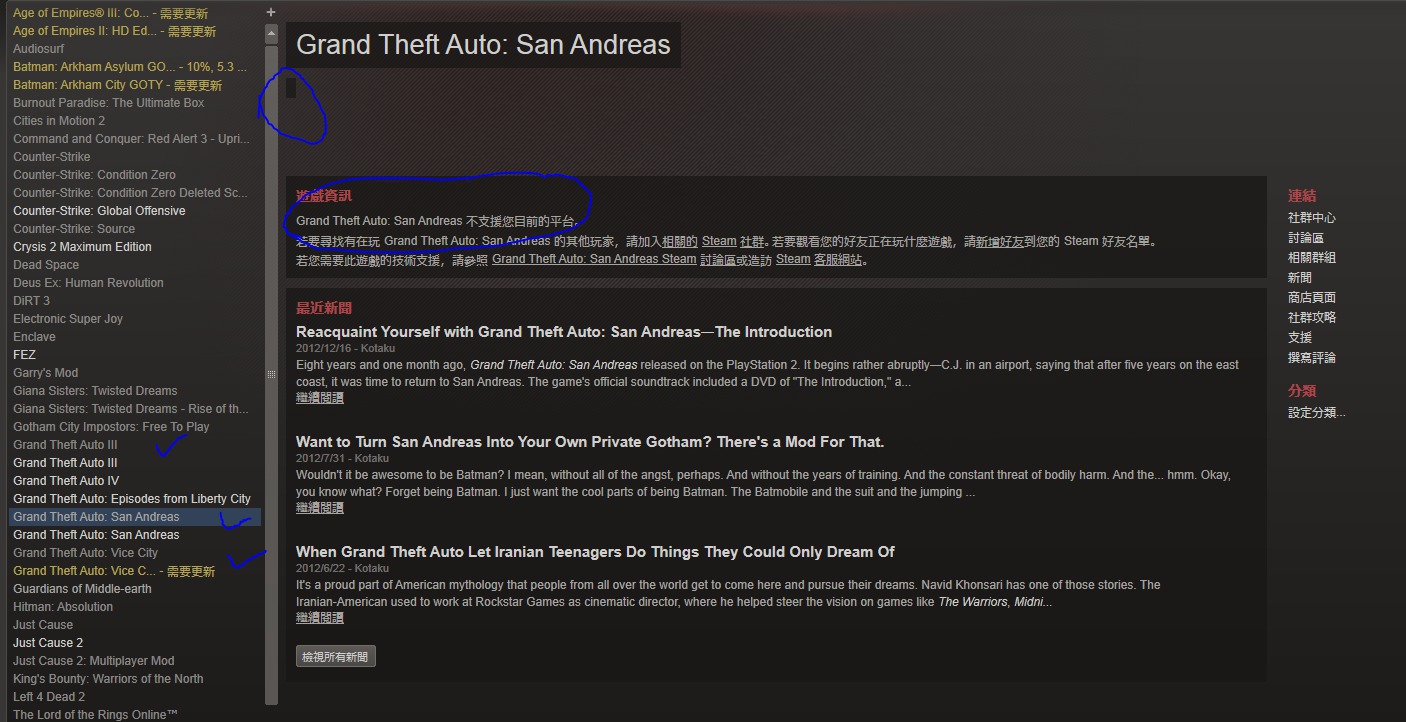Select Just Cause 2 in the game list
This screenshot has width=1406, height=722.
[x=48, y=643]
